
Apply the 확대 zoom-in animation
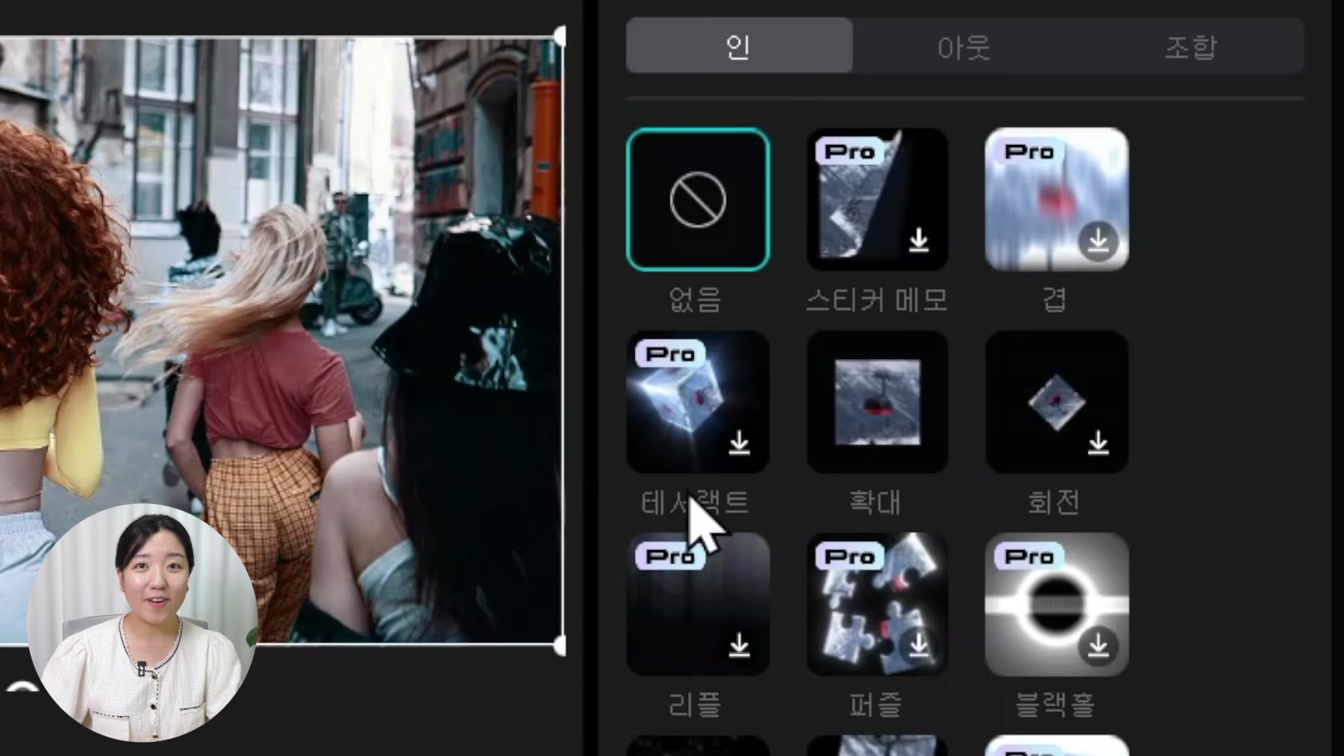(x=877, y=402)
